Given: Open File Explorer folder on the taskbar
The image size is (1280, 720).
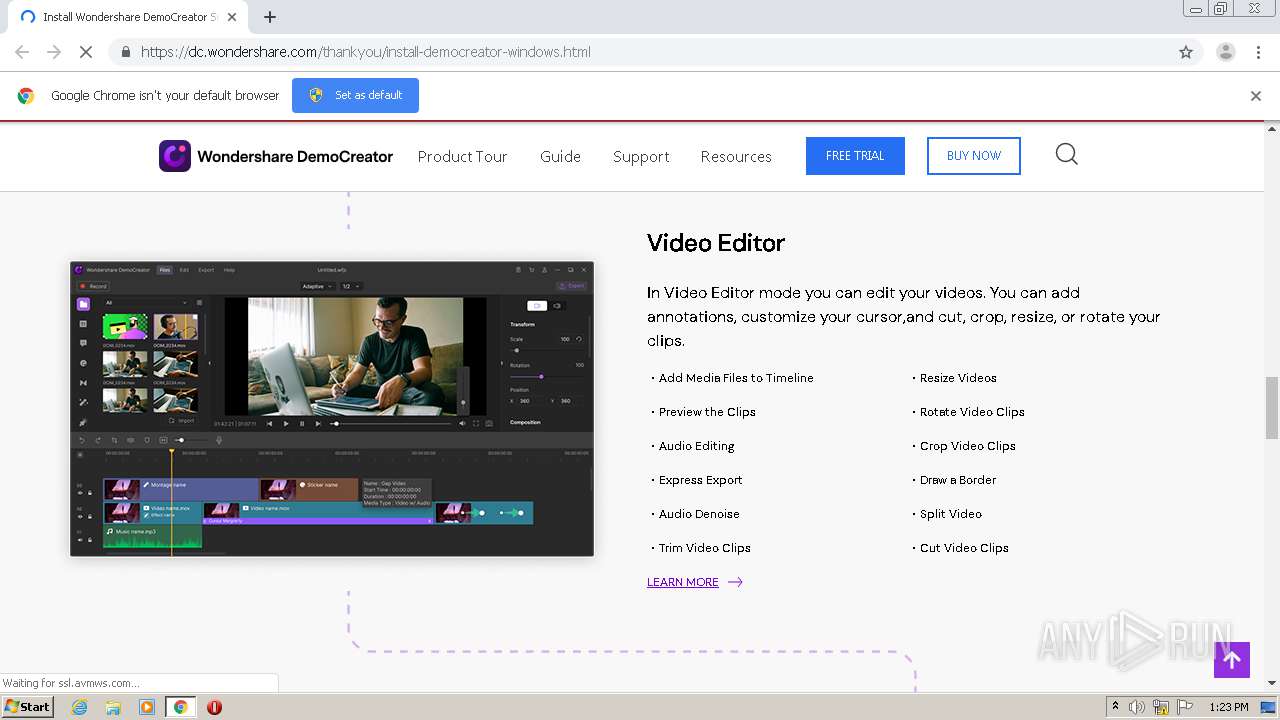Looking at the screenshot, I should [113, 707].
